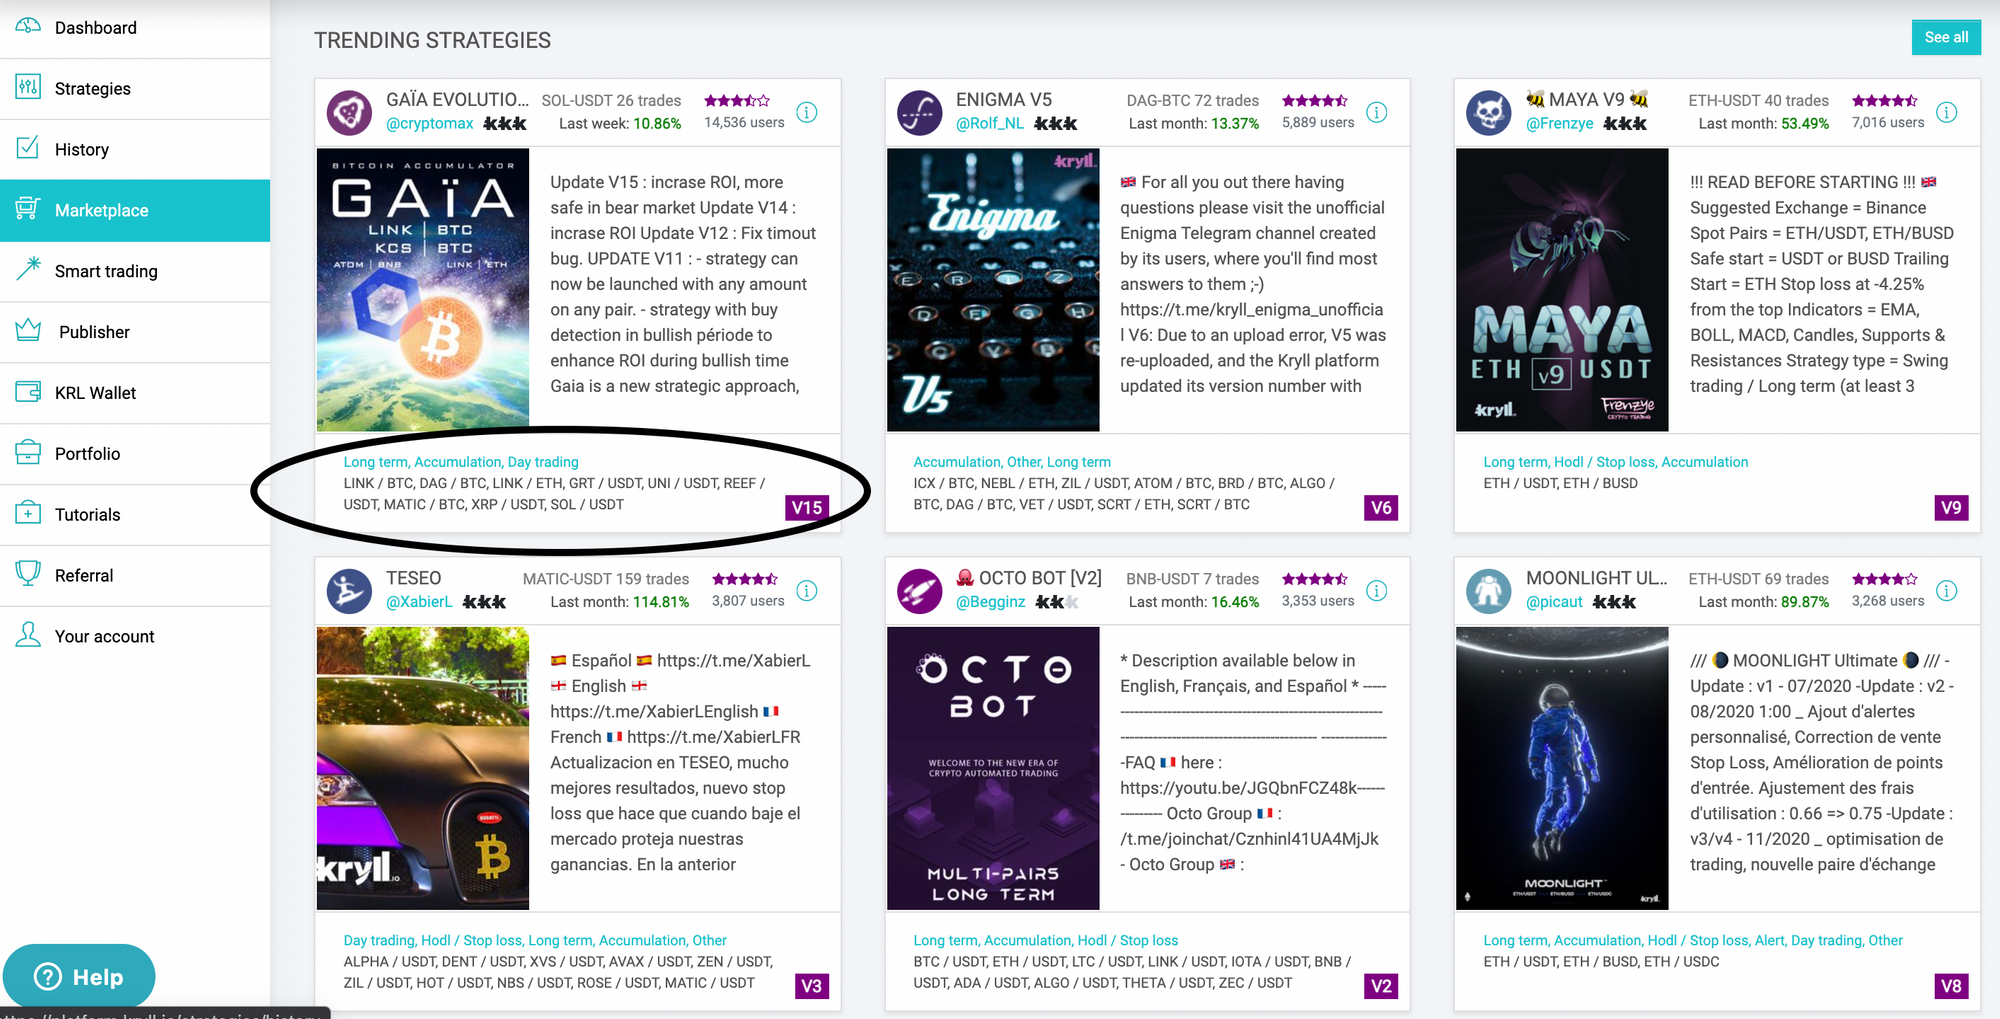Click Long term, Accumulation, Day trading tags
2000x1019 pixels.
click(x=461, y=462)
